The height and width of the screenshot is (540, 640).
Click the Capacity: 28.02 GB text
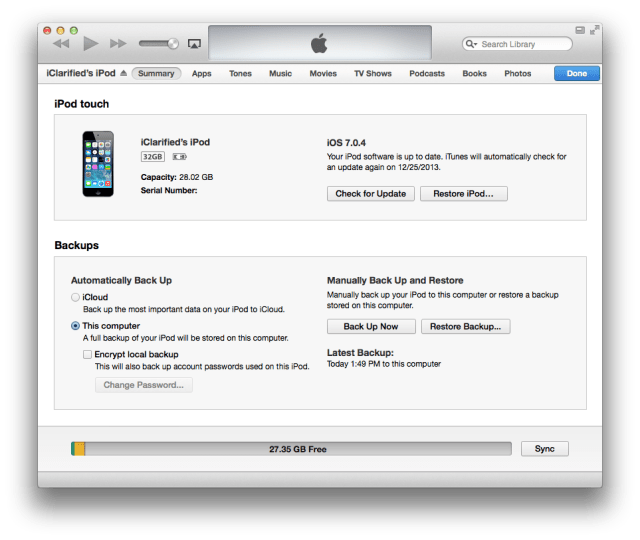coord(177,177)
